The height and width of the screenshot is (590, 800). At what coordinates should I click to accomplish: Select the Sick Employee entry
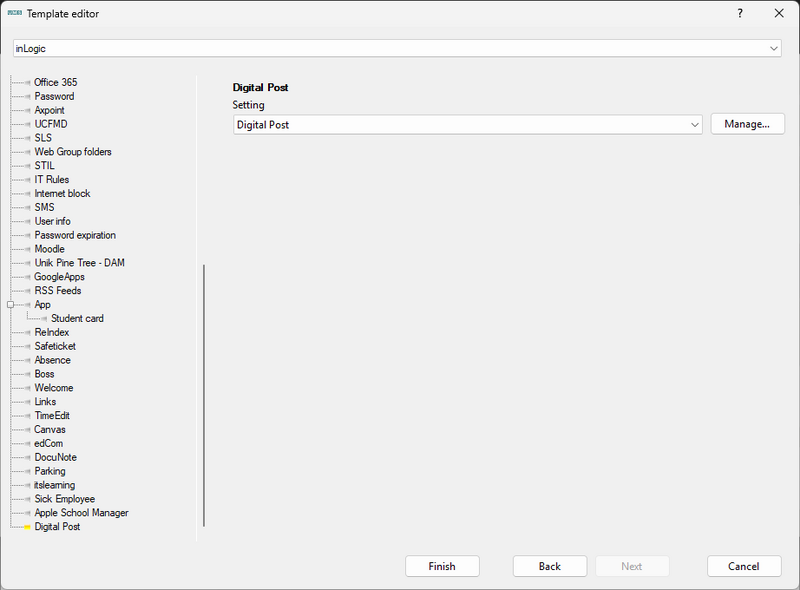pyautogui.click(x=65, y=498)
